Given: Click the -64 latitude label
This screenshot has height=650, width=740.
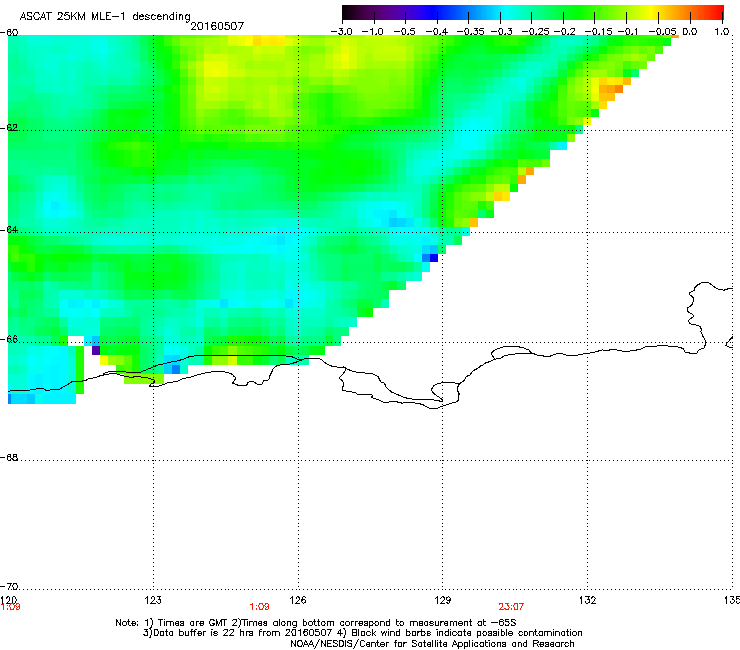Looking at the screenshot, I should 9,229.
